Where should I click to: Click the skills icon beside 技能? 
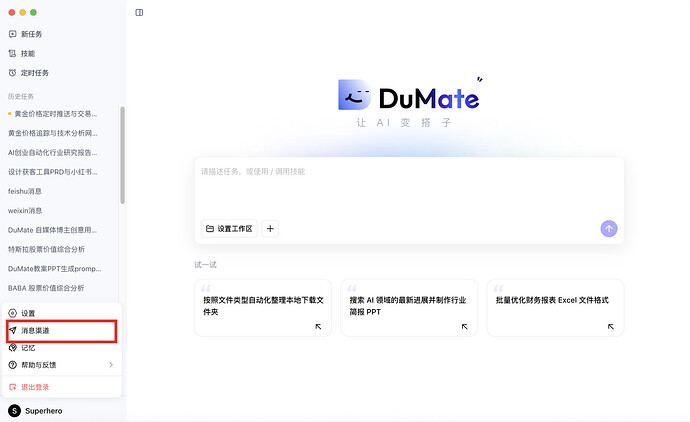point(12,53)
